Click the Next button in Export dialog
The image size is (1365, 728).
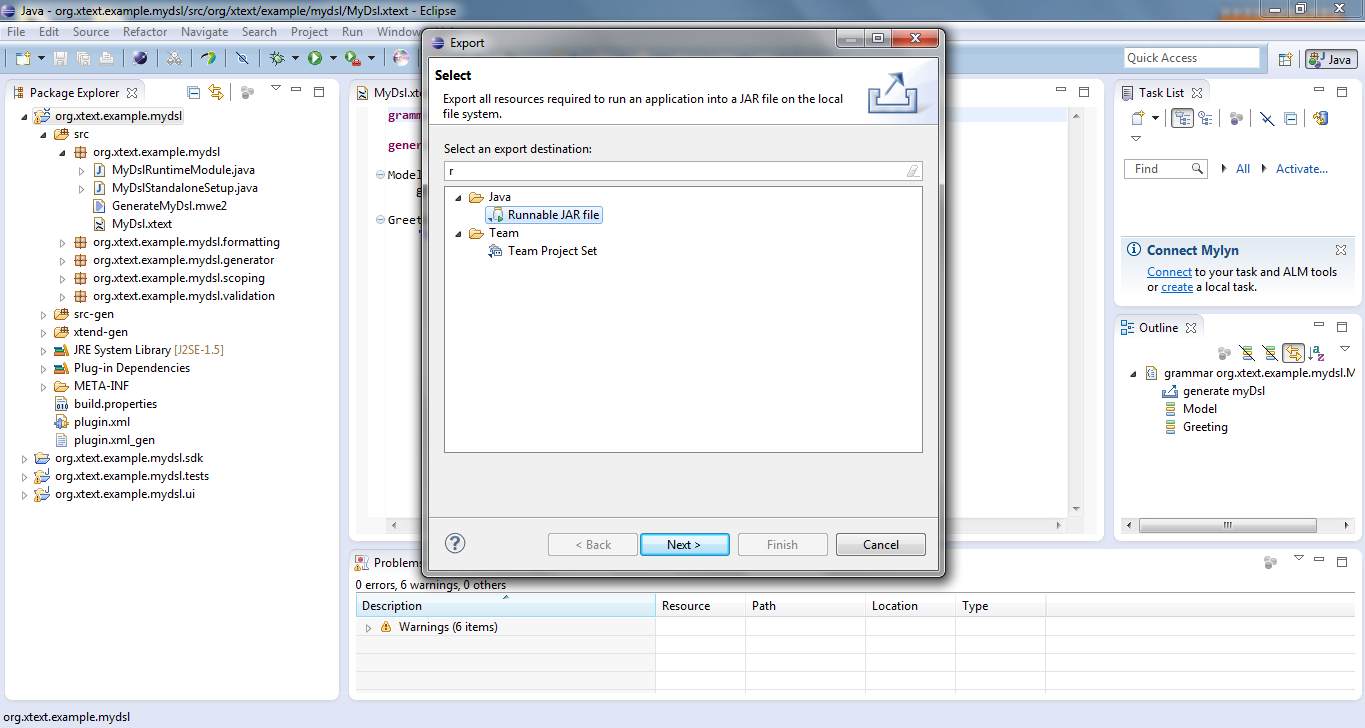point(684,545)
